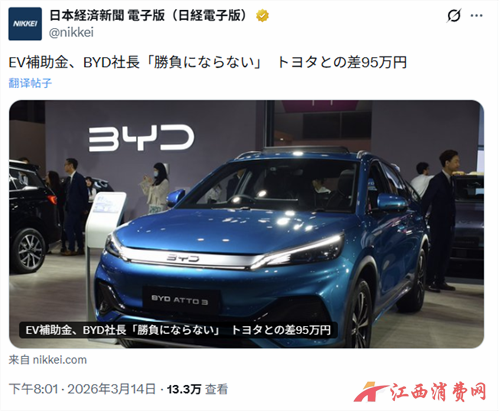500x411 pixels.
Task: Open the 来自 nikkei.com source link
Action: click(48, 360)
